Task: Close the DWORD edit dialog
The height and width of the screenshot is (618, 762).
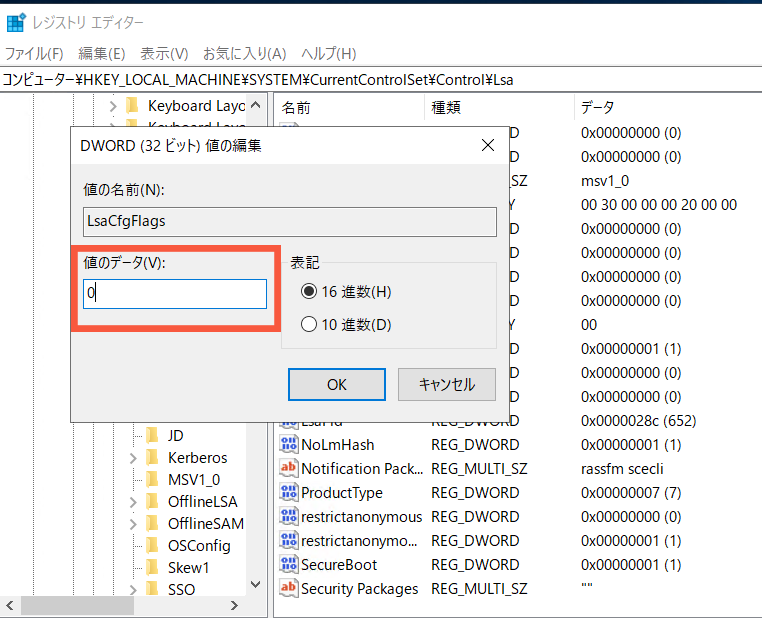Action: pyautogui.click(x=488, y=146)
